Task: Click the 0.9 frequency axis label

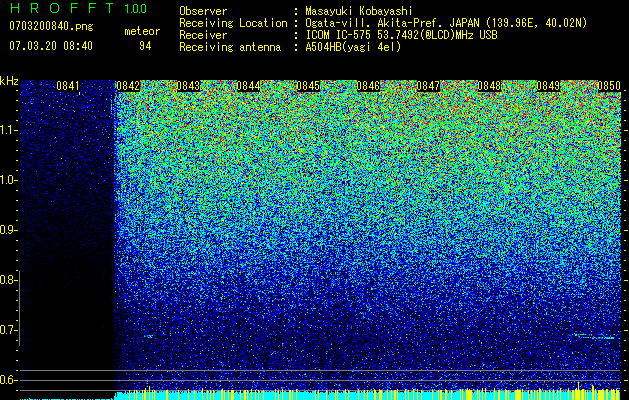Action: [8, 230]
